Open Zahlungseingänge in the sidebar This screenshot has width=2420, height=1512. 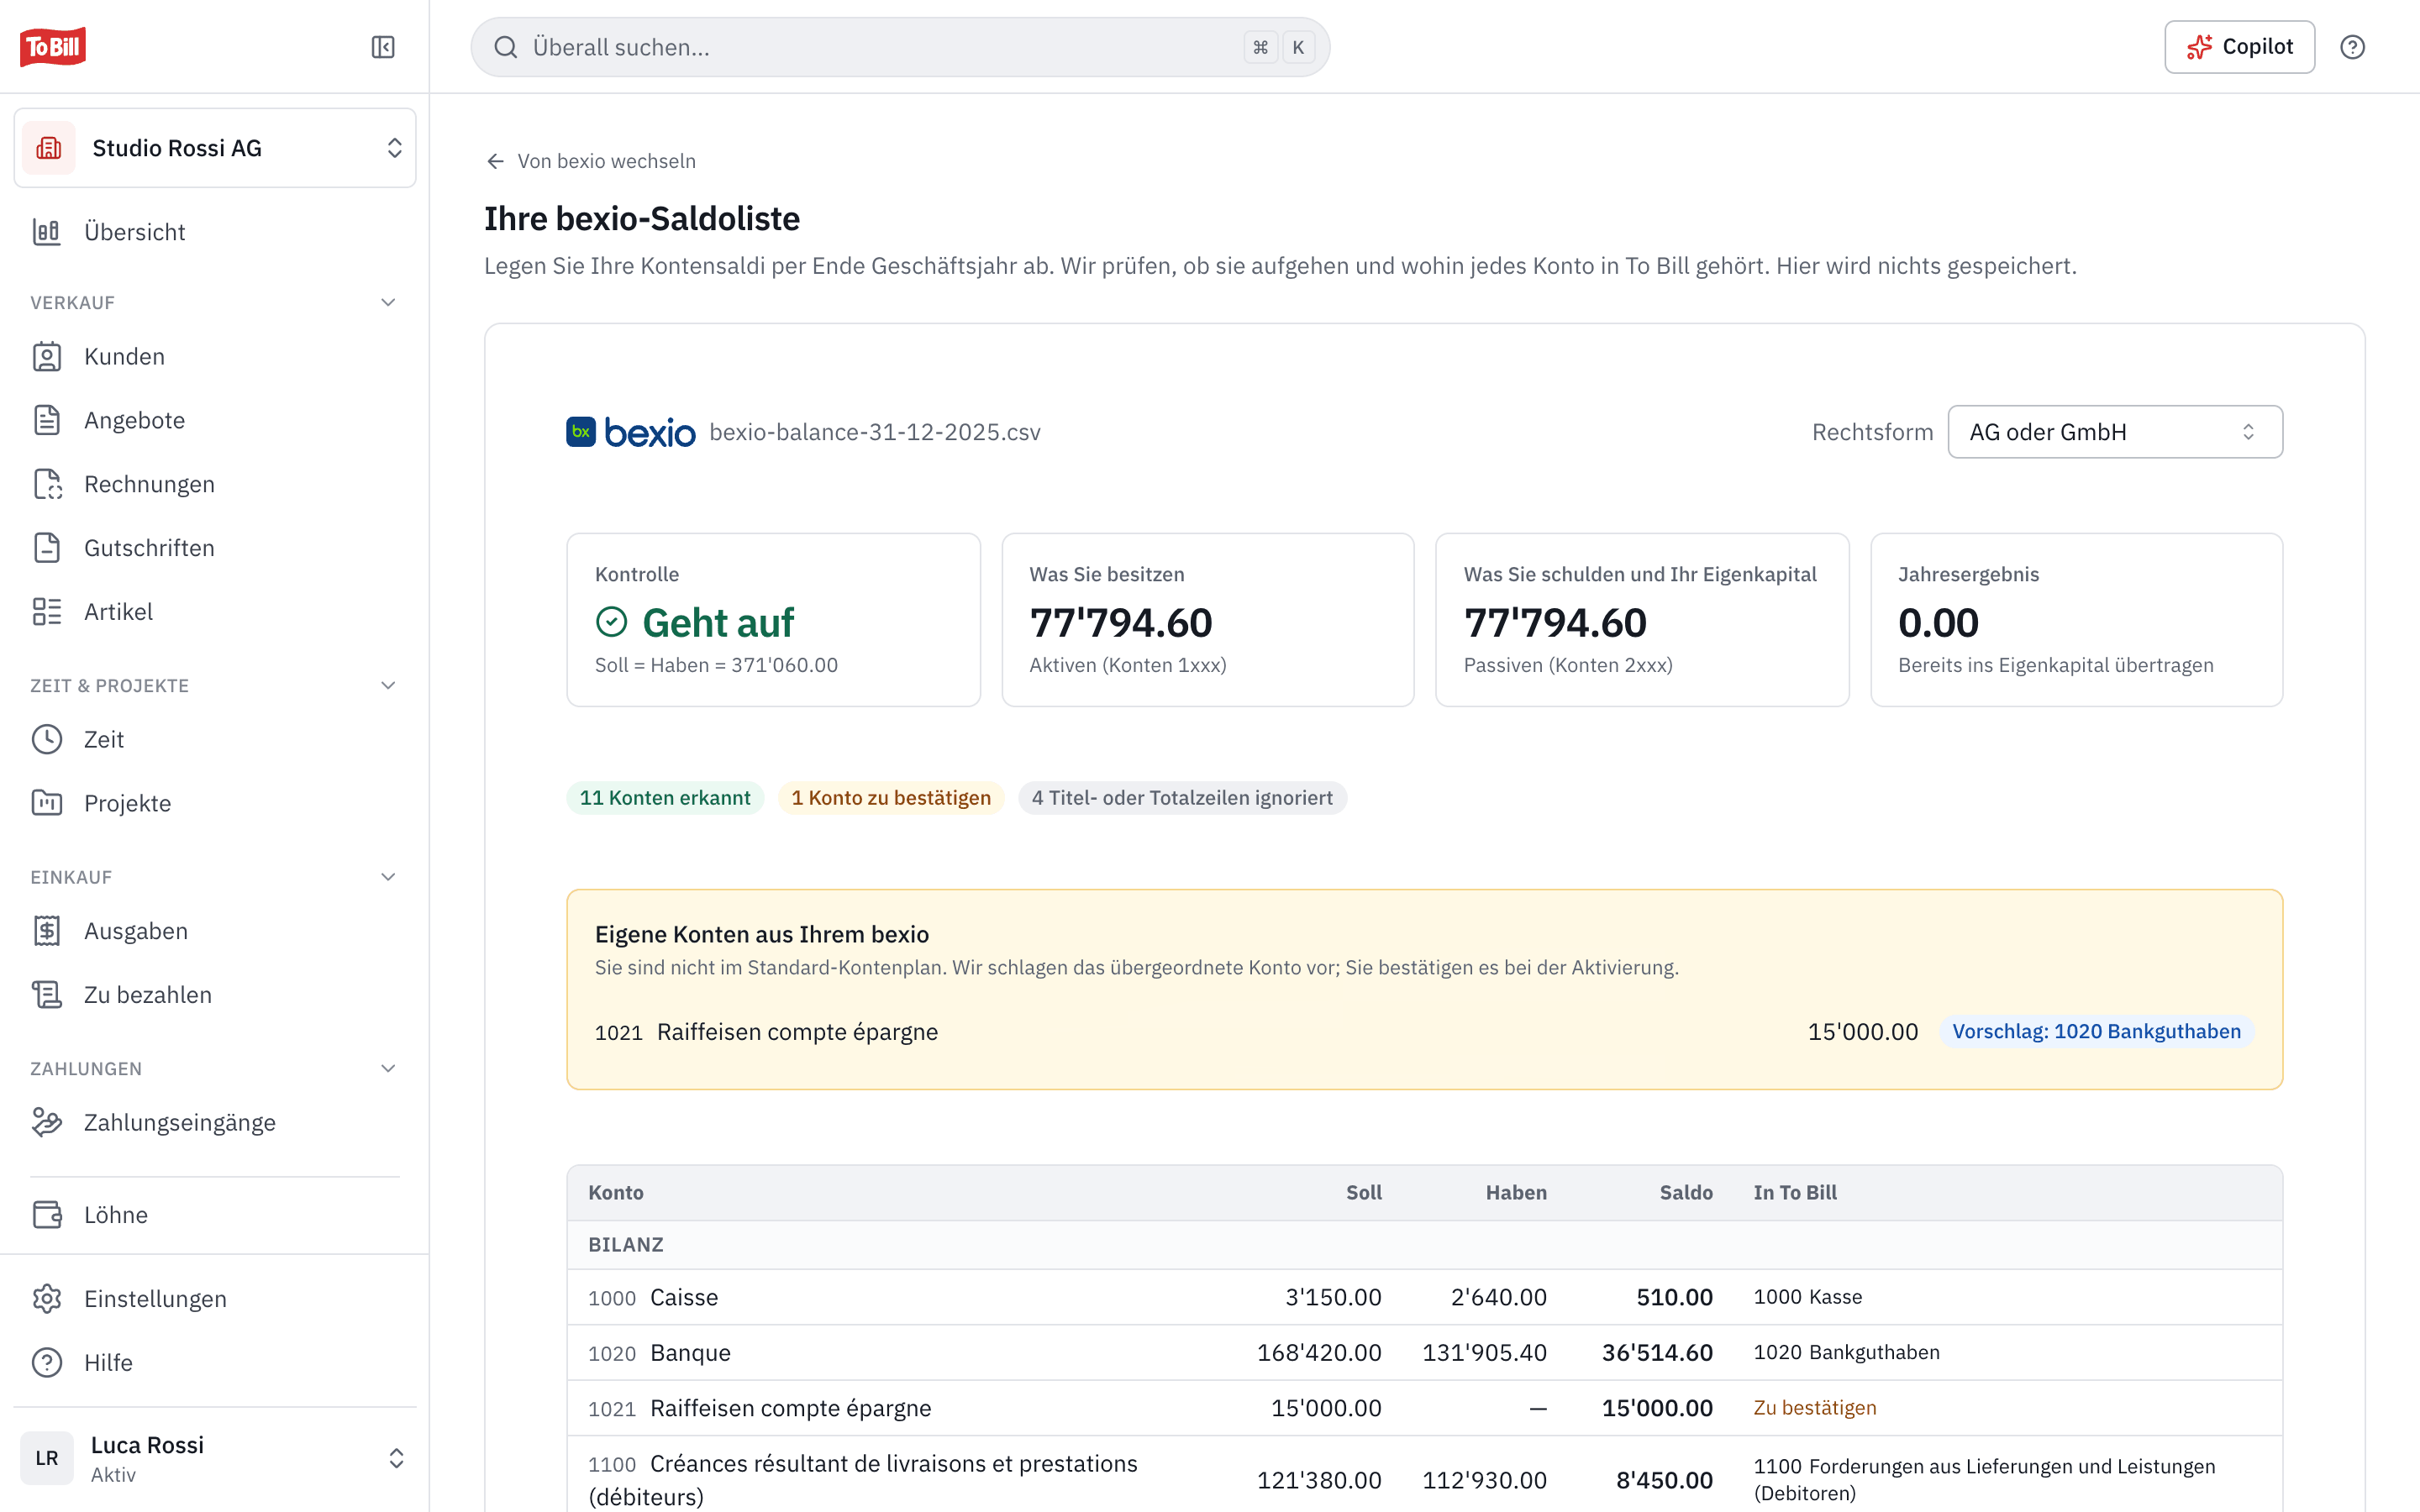click(215, 1122)
